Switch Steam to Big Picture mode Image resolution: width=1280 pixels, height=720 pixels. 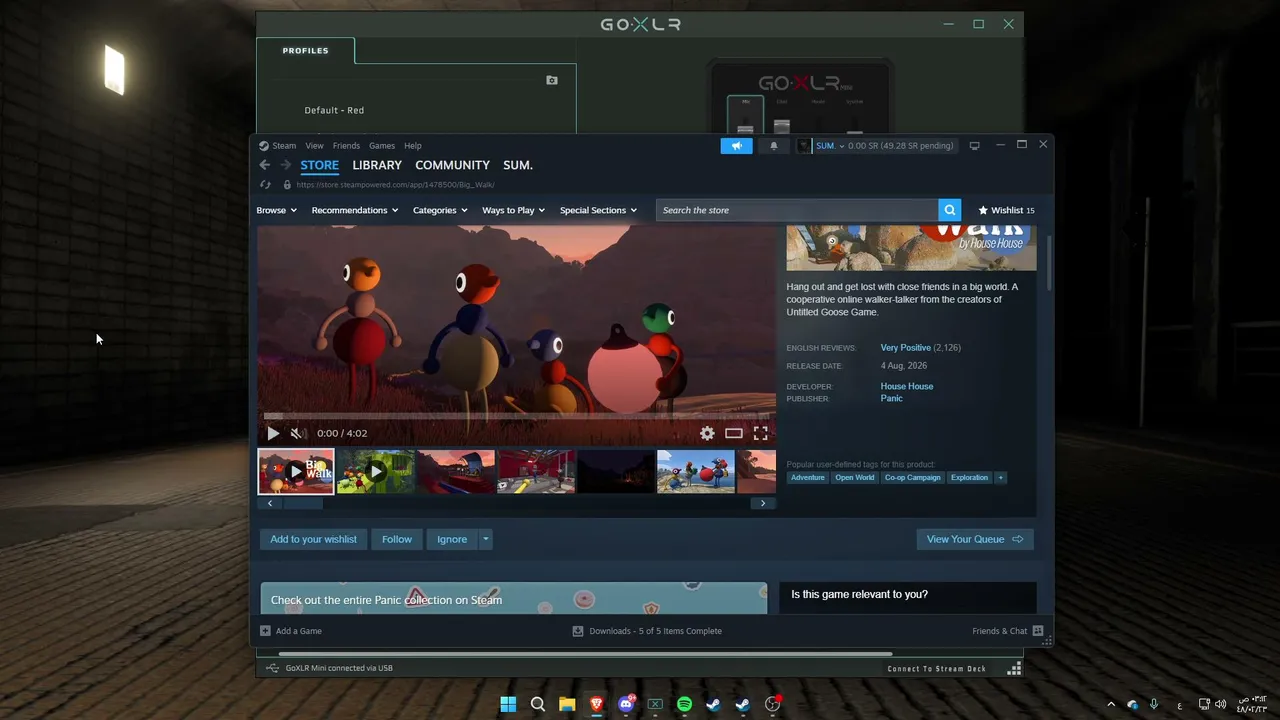point(974,146)
